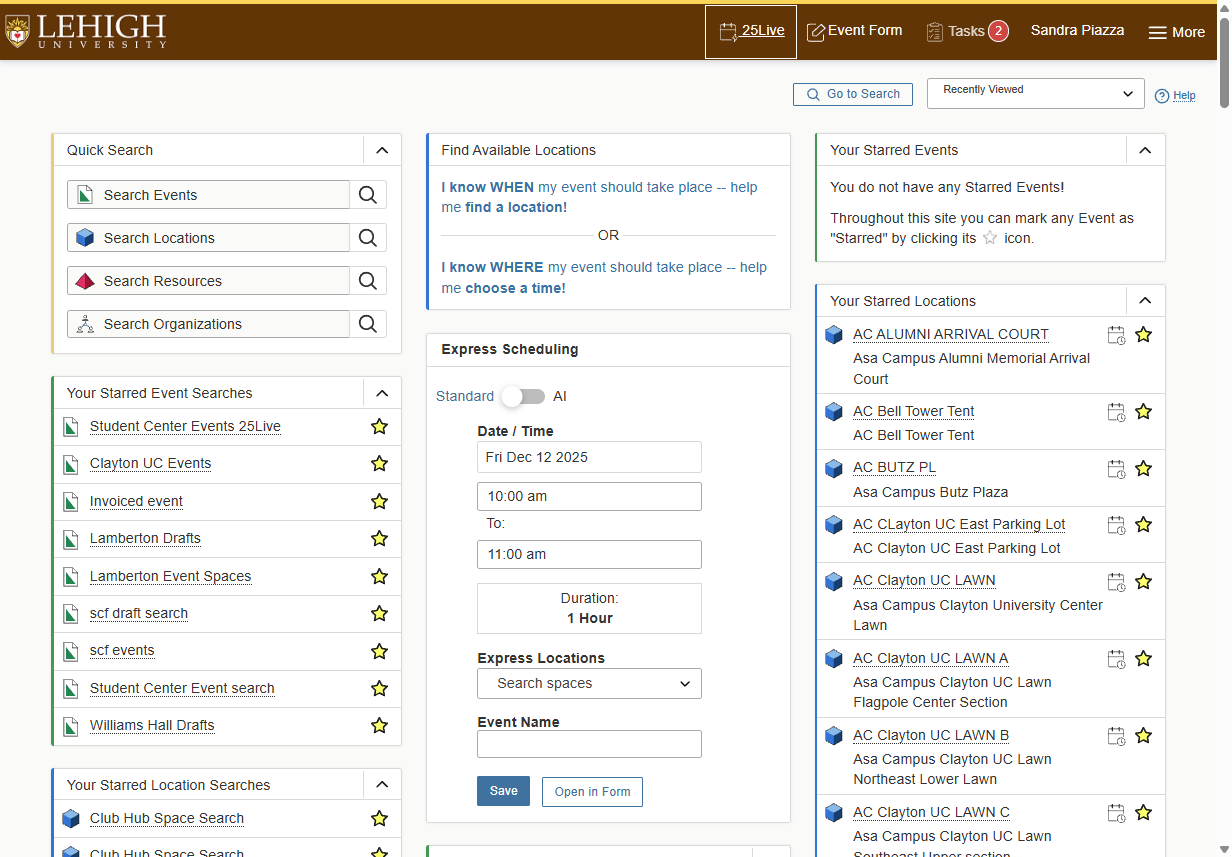The width and height of the screenshot is (1232, 857).
Task: Collapse Your Starred Event Searches panel
Action: coord(381,393)
